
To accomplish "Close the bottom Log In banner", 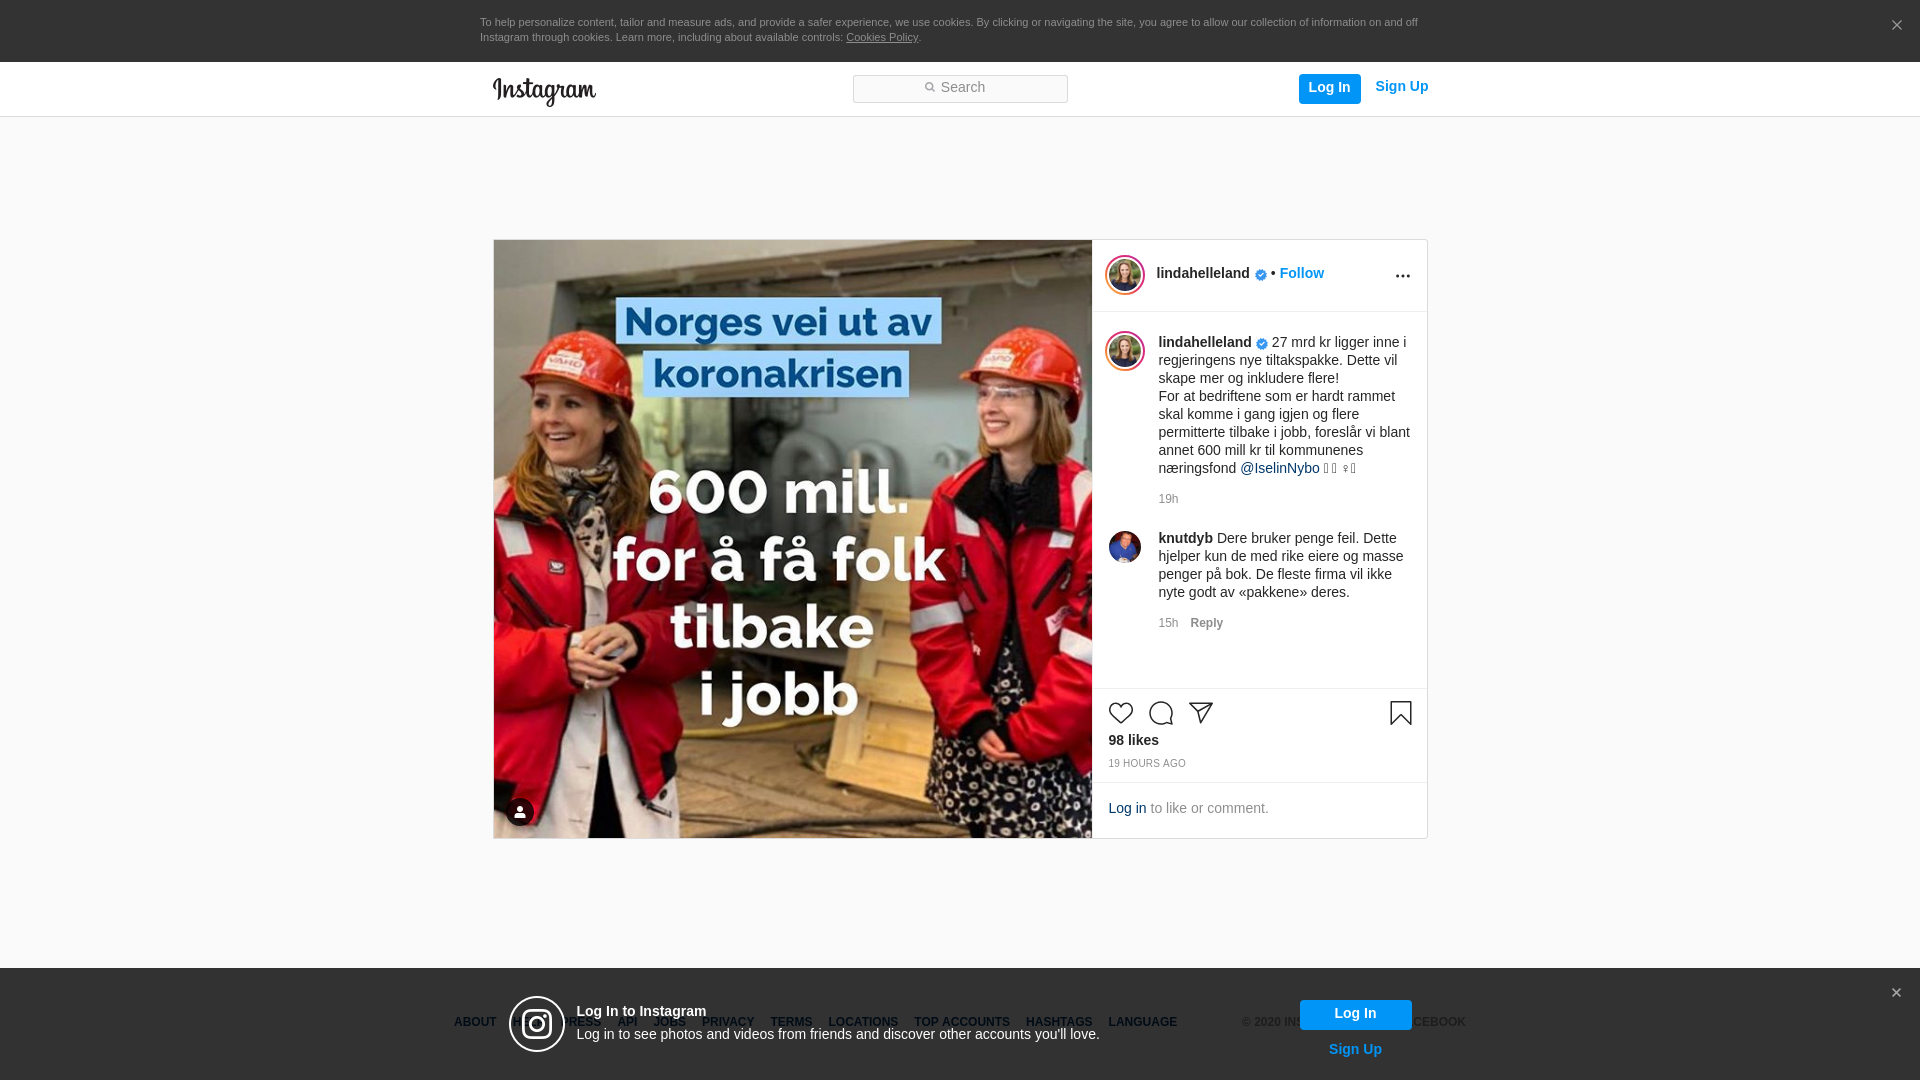I will (x=1896, y=993).
